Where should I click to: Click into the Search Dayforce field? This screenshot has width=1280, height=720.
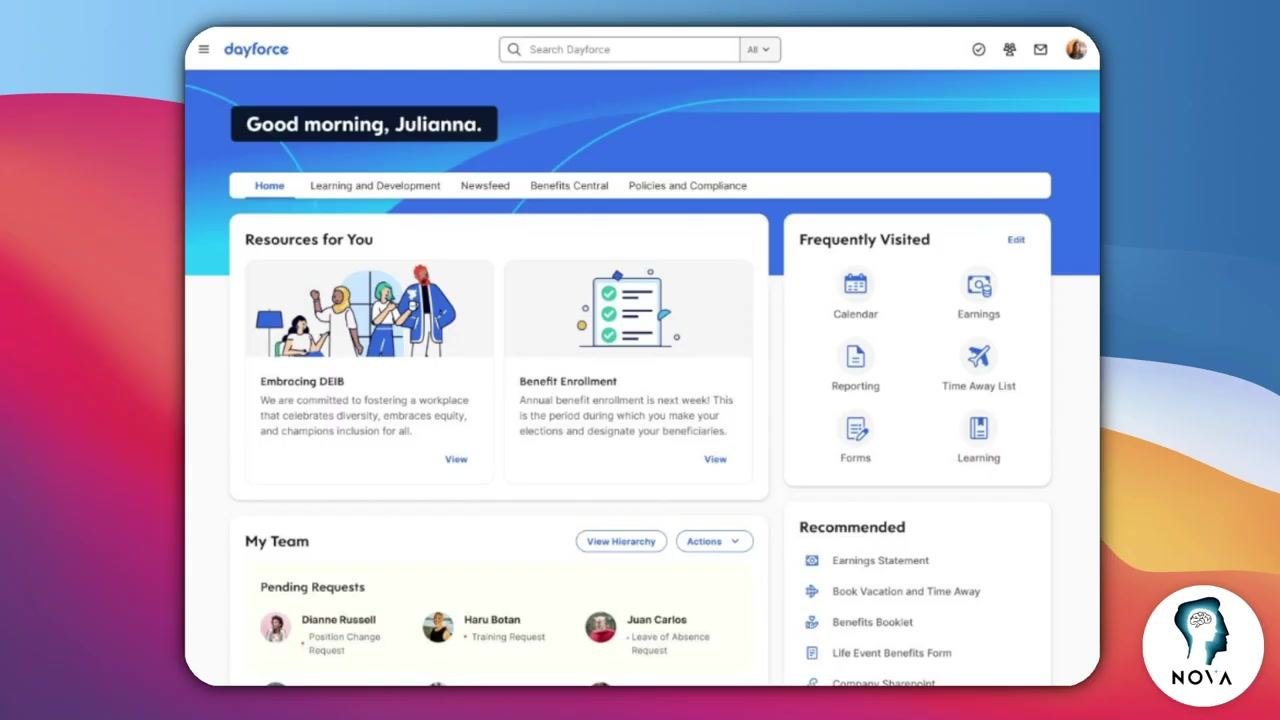[x=620, y=49]
